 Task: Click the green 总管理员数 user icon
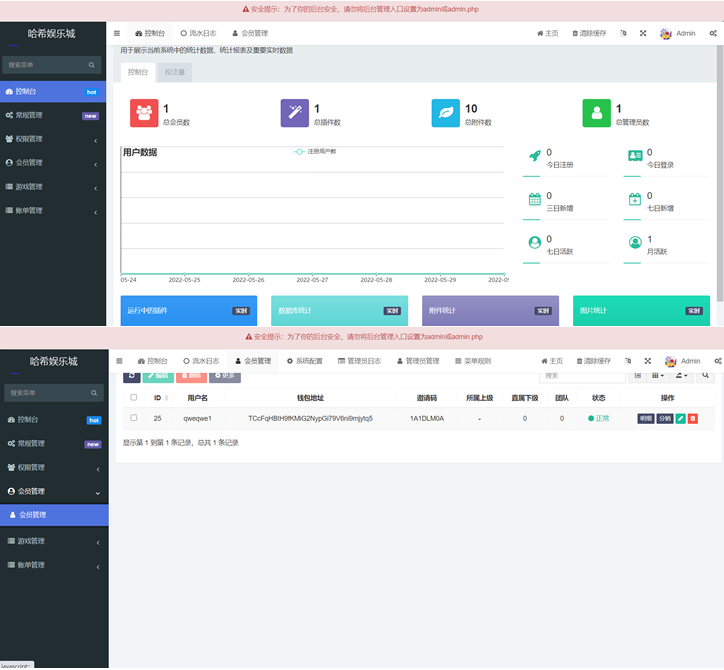point(597,114)
